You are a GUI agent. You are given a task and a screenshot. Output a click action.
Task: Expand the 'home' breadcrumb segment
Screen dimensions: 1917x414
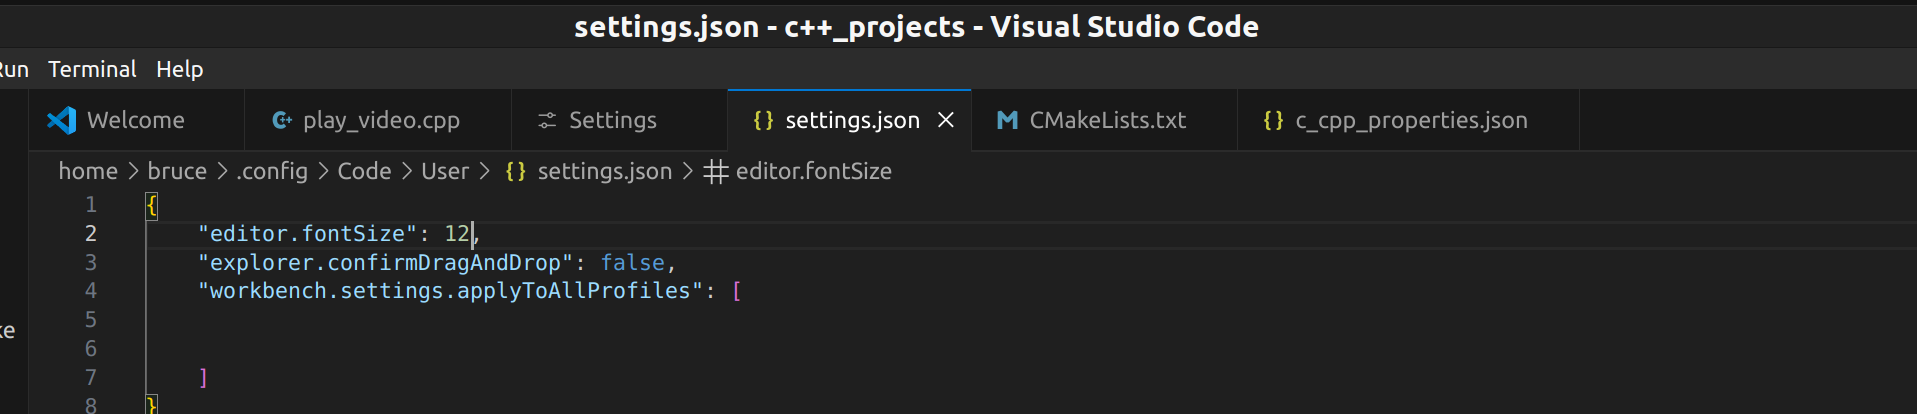click(88, 171)
